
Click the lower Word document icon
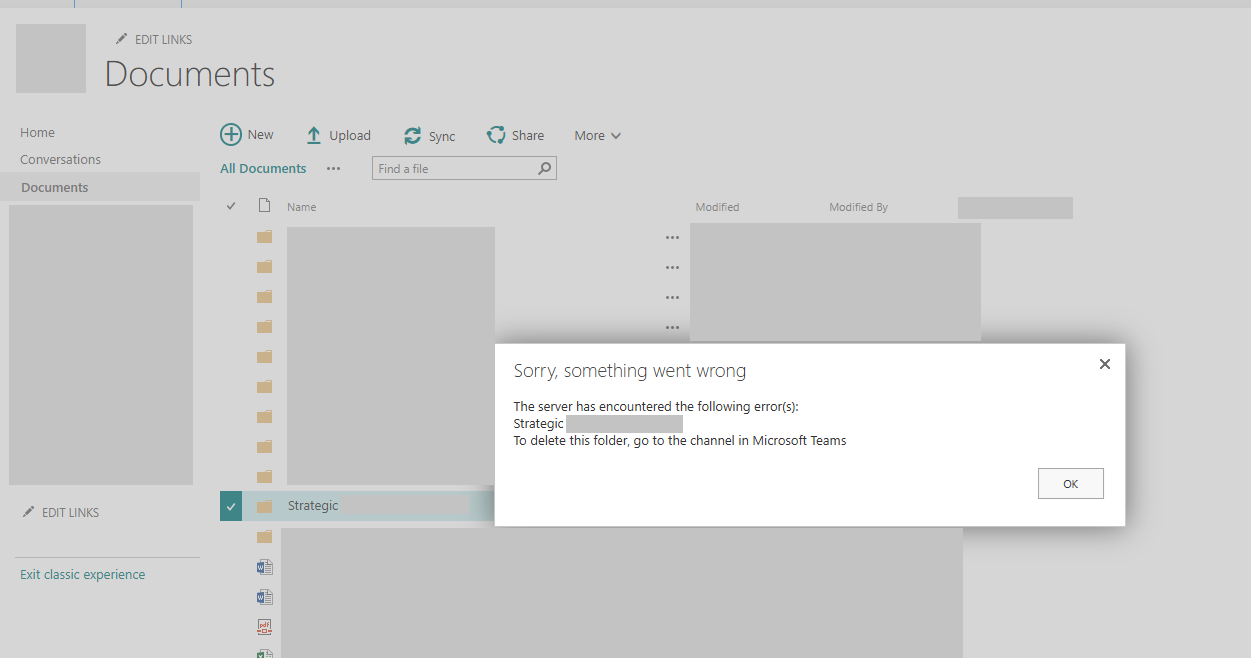[264, 597]
